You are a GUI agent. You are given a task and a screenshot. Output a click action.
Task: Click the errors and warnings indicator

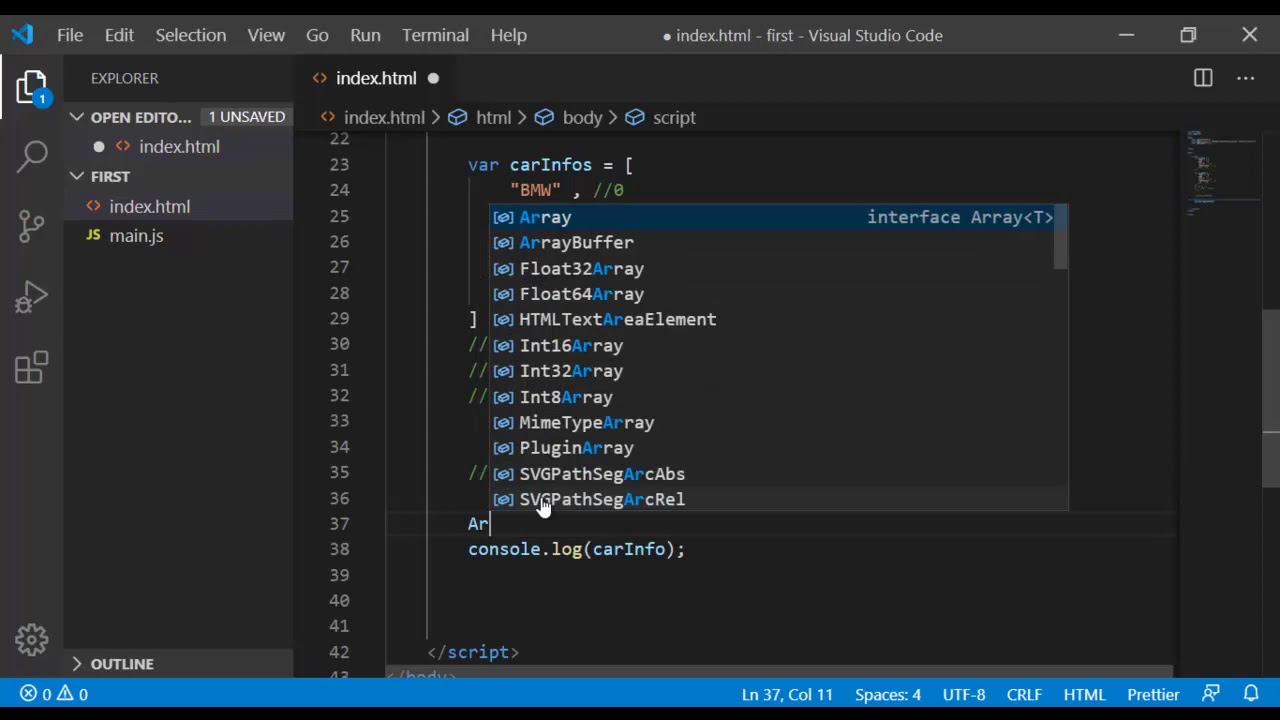(x=54, y=694)
